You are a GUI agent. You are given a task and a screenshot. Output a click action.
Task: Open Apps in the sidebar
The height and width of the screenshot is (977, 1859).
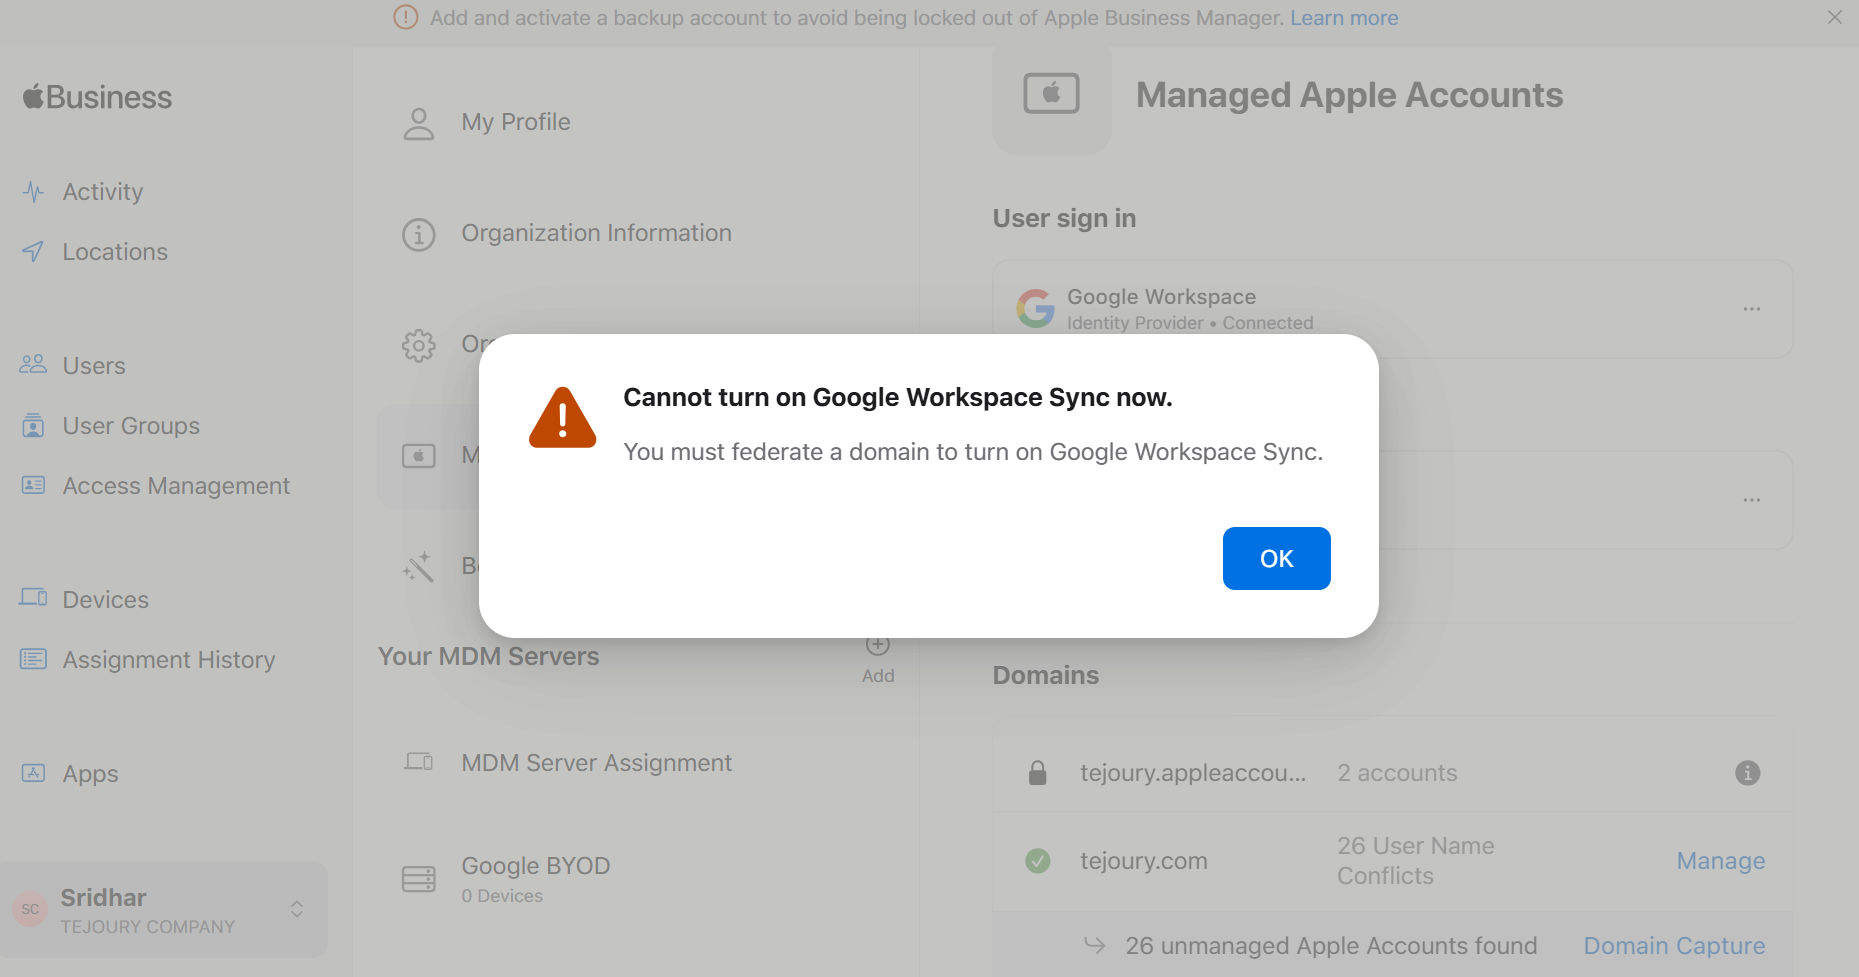90,774
